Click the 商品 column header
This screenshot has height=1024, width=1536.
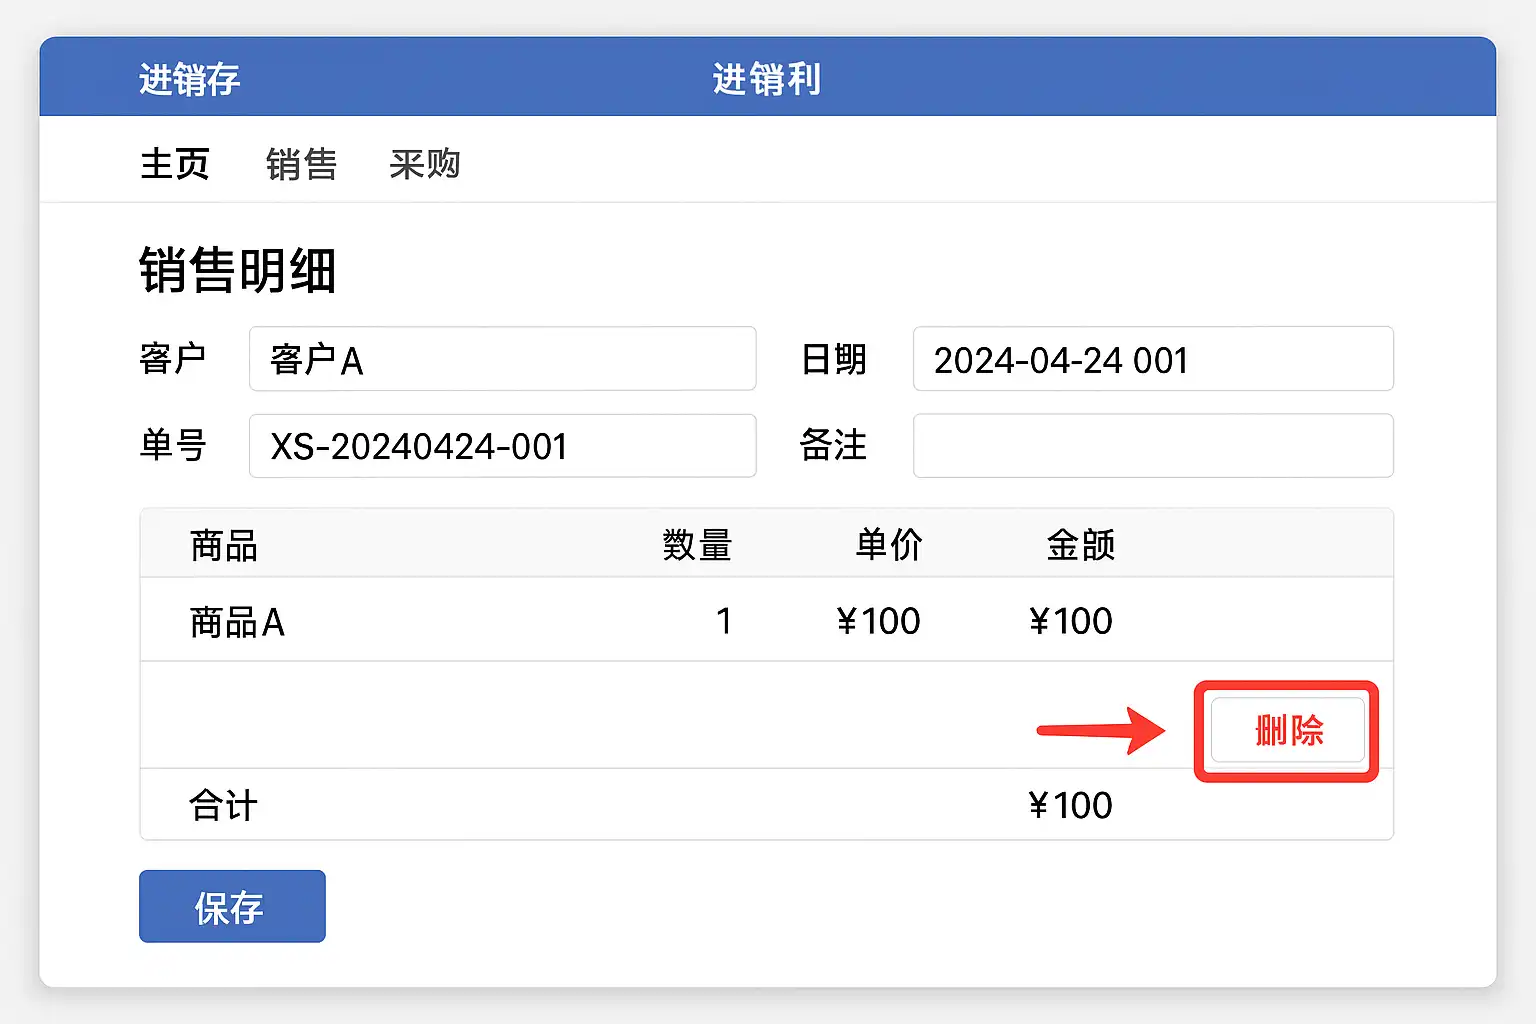coord(224,546)
